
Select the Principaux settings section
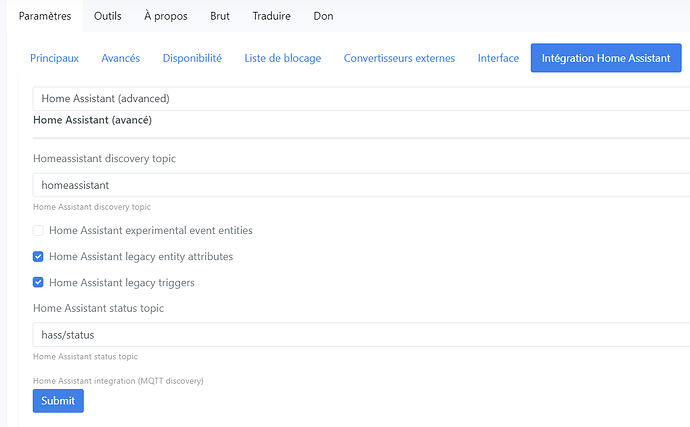point(54,58)
